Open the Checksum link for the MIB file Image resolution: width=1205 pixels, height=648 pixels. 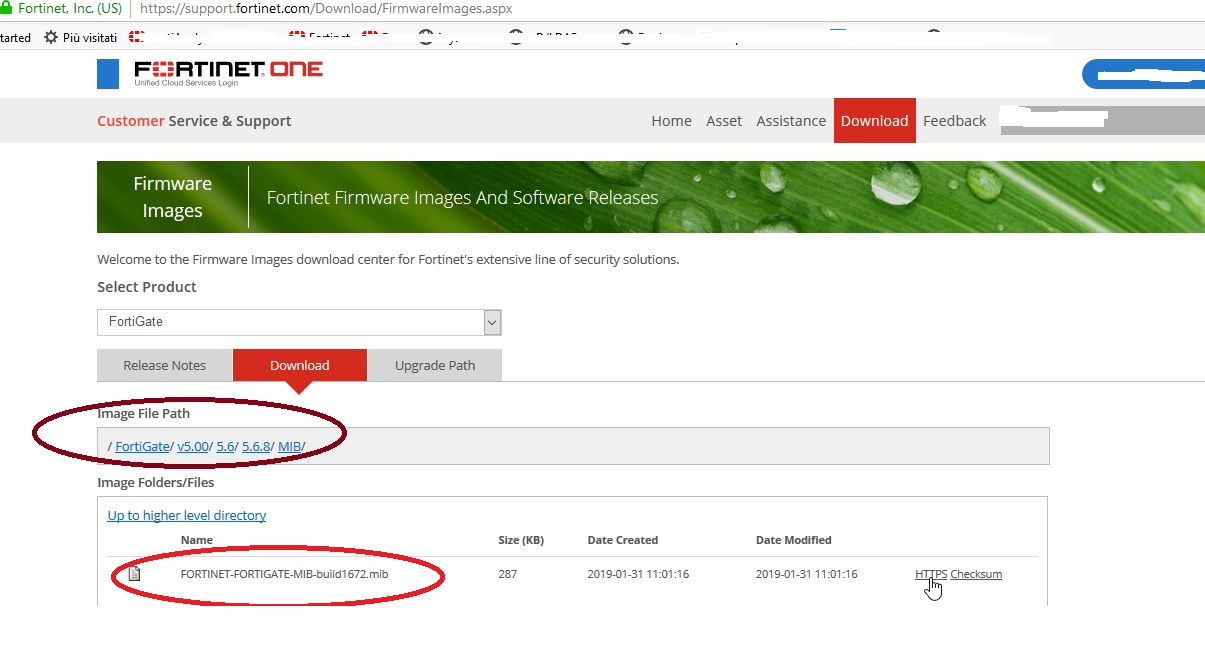click(976, 574)
